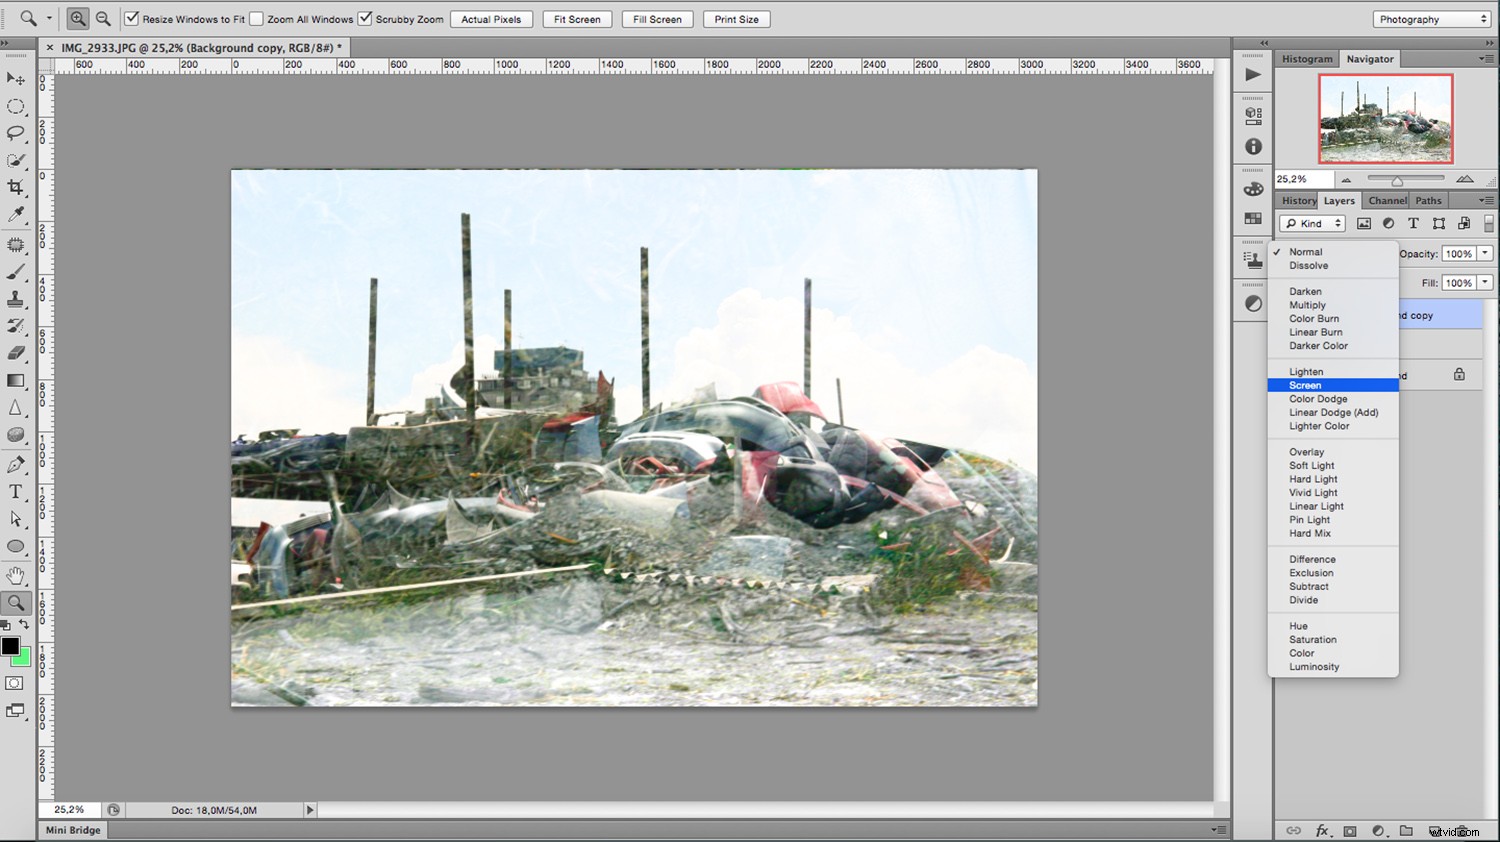
Task: Select the Type tool
Action: [x=16, y=491]
